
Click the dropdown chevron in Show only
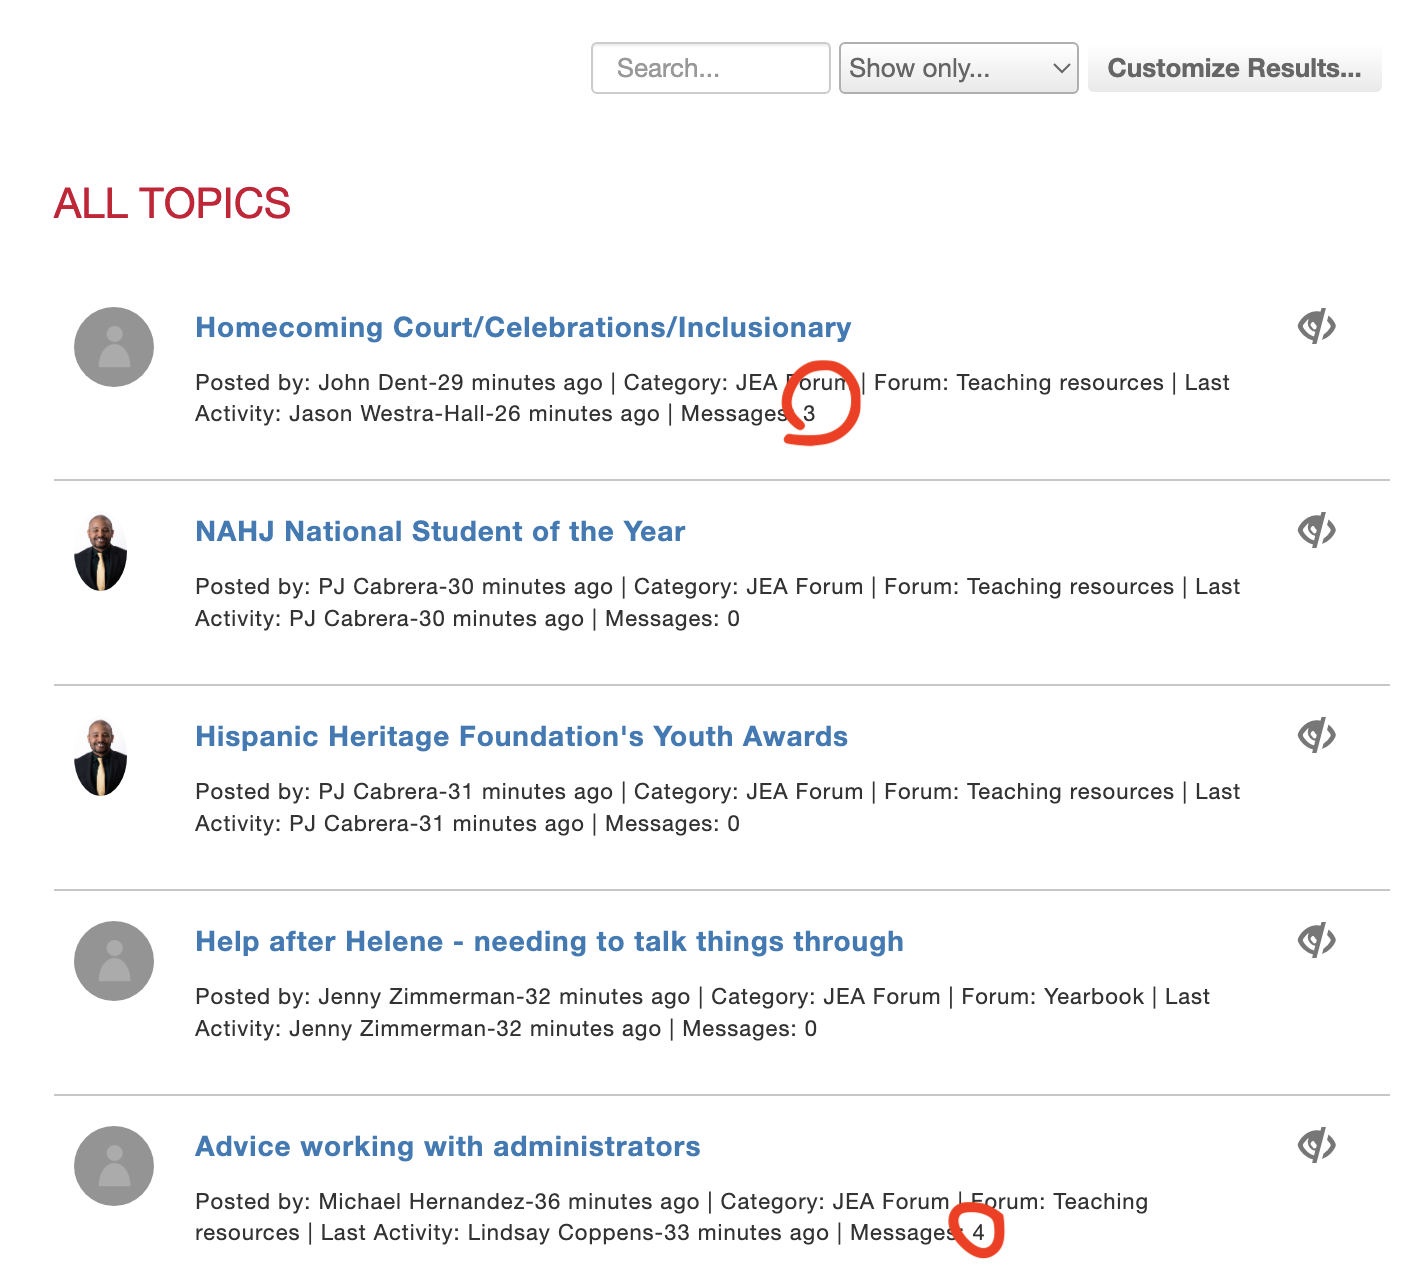(x=1061, y=68)
